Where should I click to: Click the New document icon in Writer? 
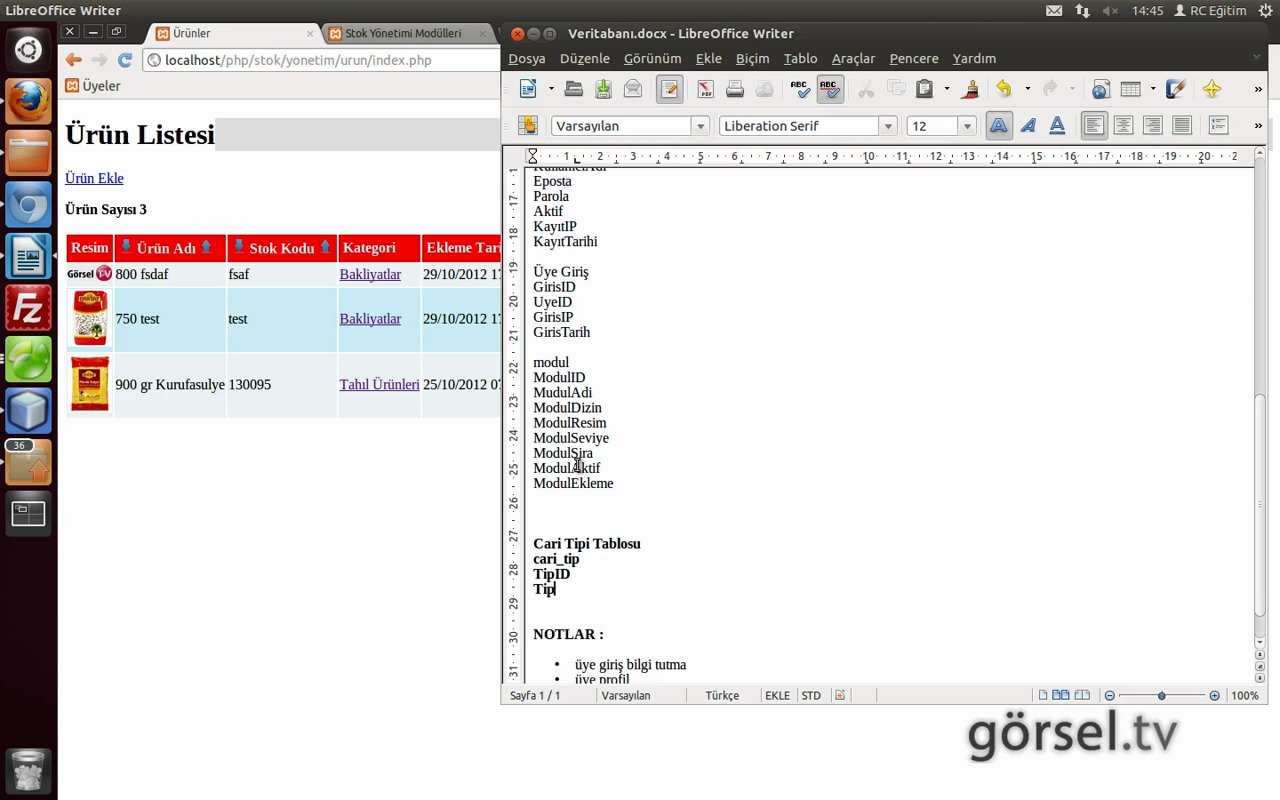[x=528, y=89]
